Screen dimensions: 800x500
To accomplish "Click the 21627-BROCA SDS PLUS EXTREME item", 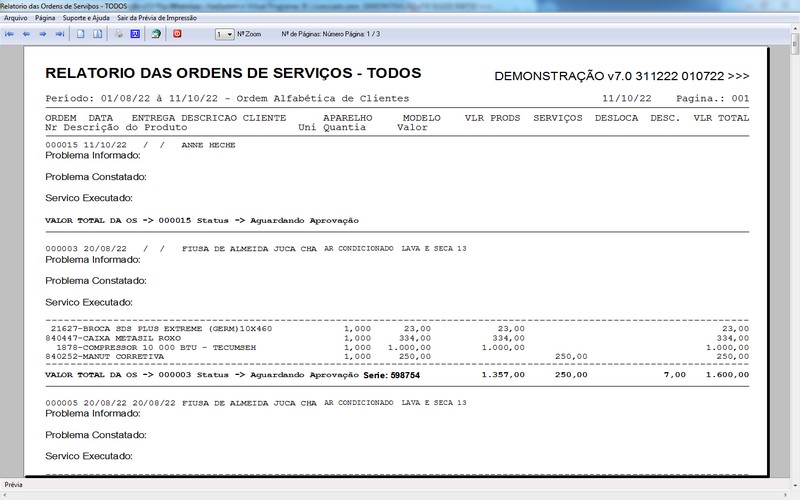I will pyautogui.click(x=161, y=329).
